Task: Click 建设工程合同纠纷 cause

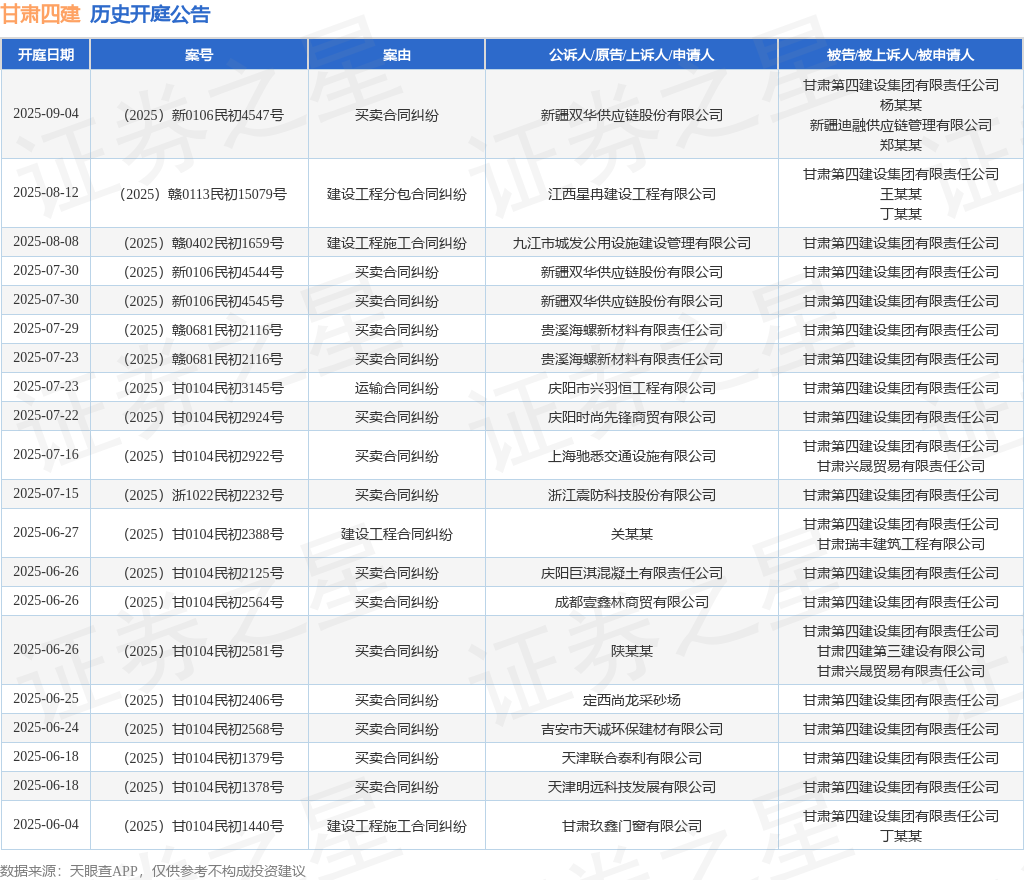Action: pos(396,535)
